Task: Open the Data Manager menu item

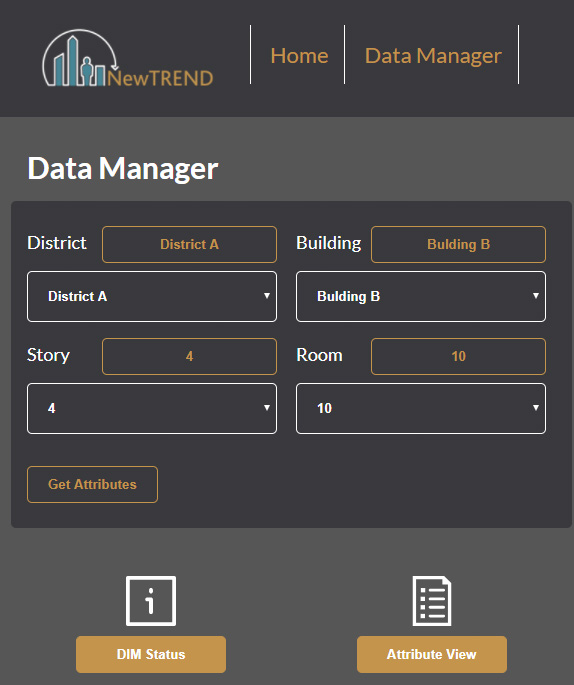Action: coord(433,56)
